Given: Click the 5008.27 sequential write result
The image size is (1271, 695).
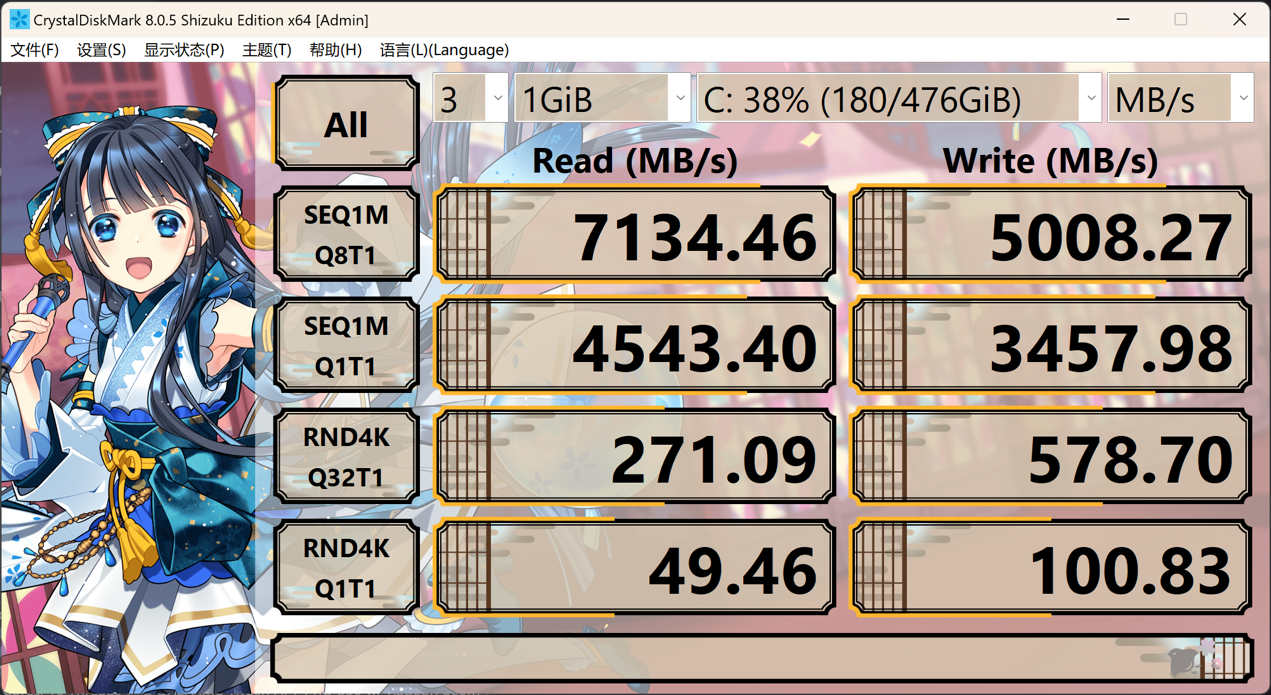Looking at the screenshot, I should 1051,236.
